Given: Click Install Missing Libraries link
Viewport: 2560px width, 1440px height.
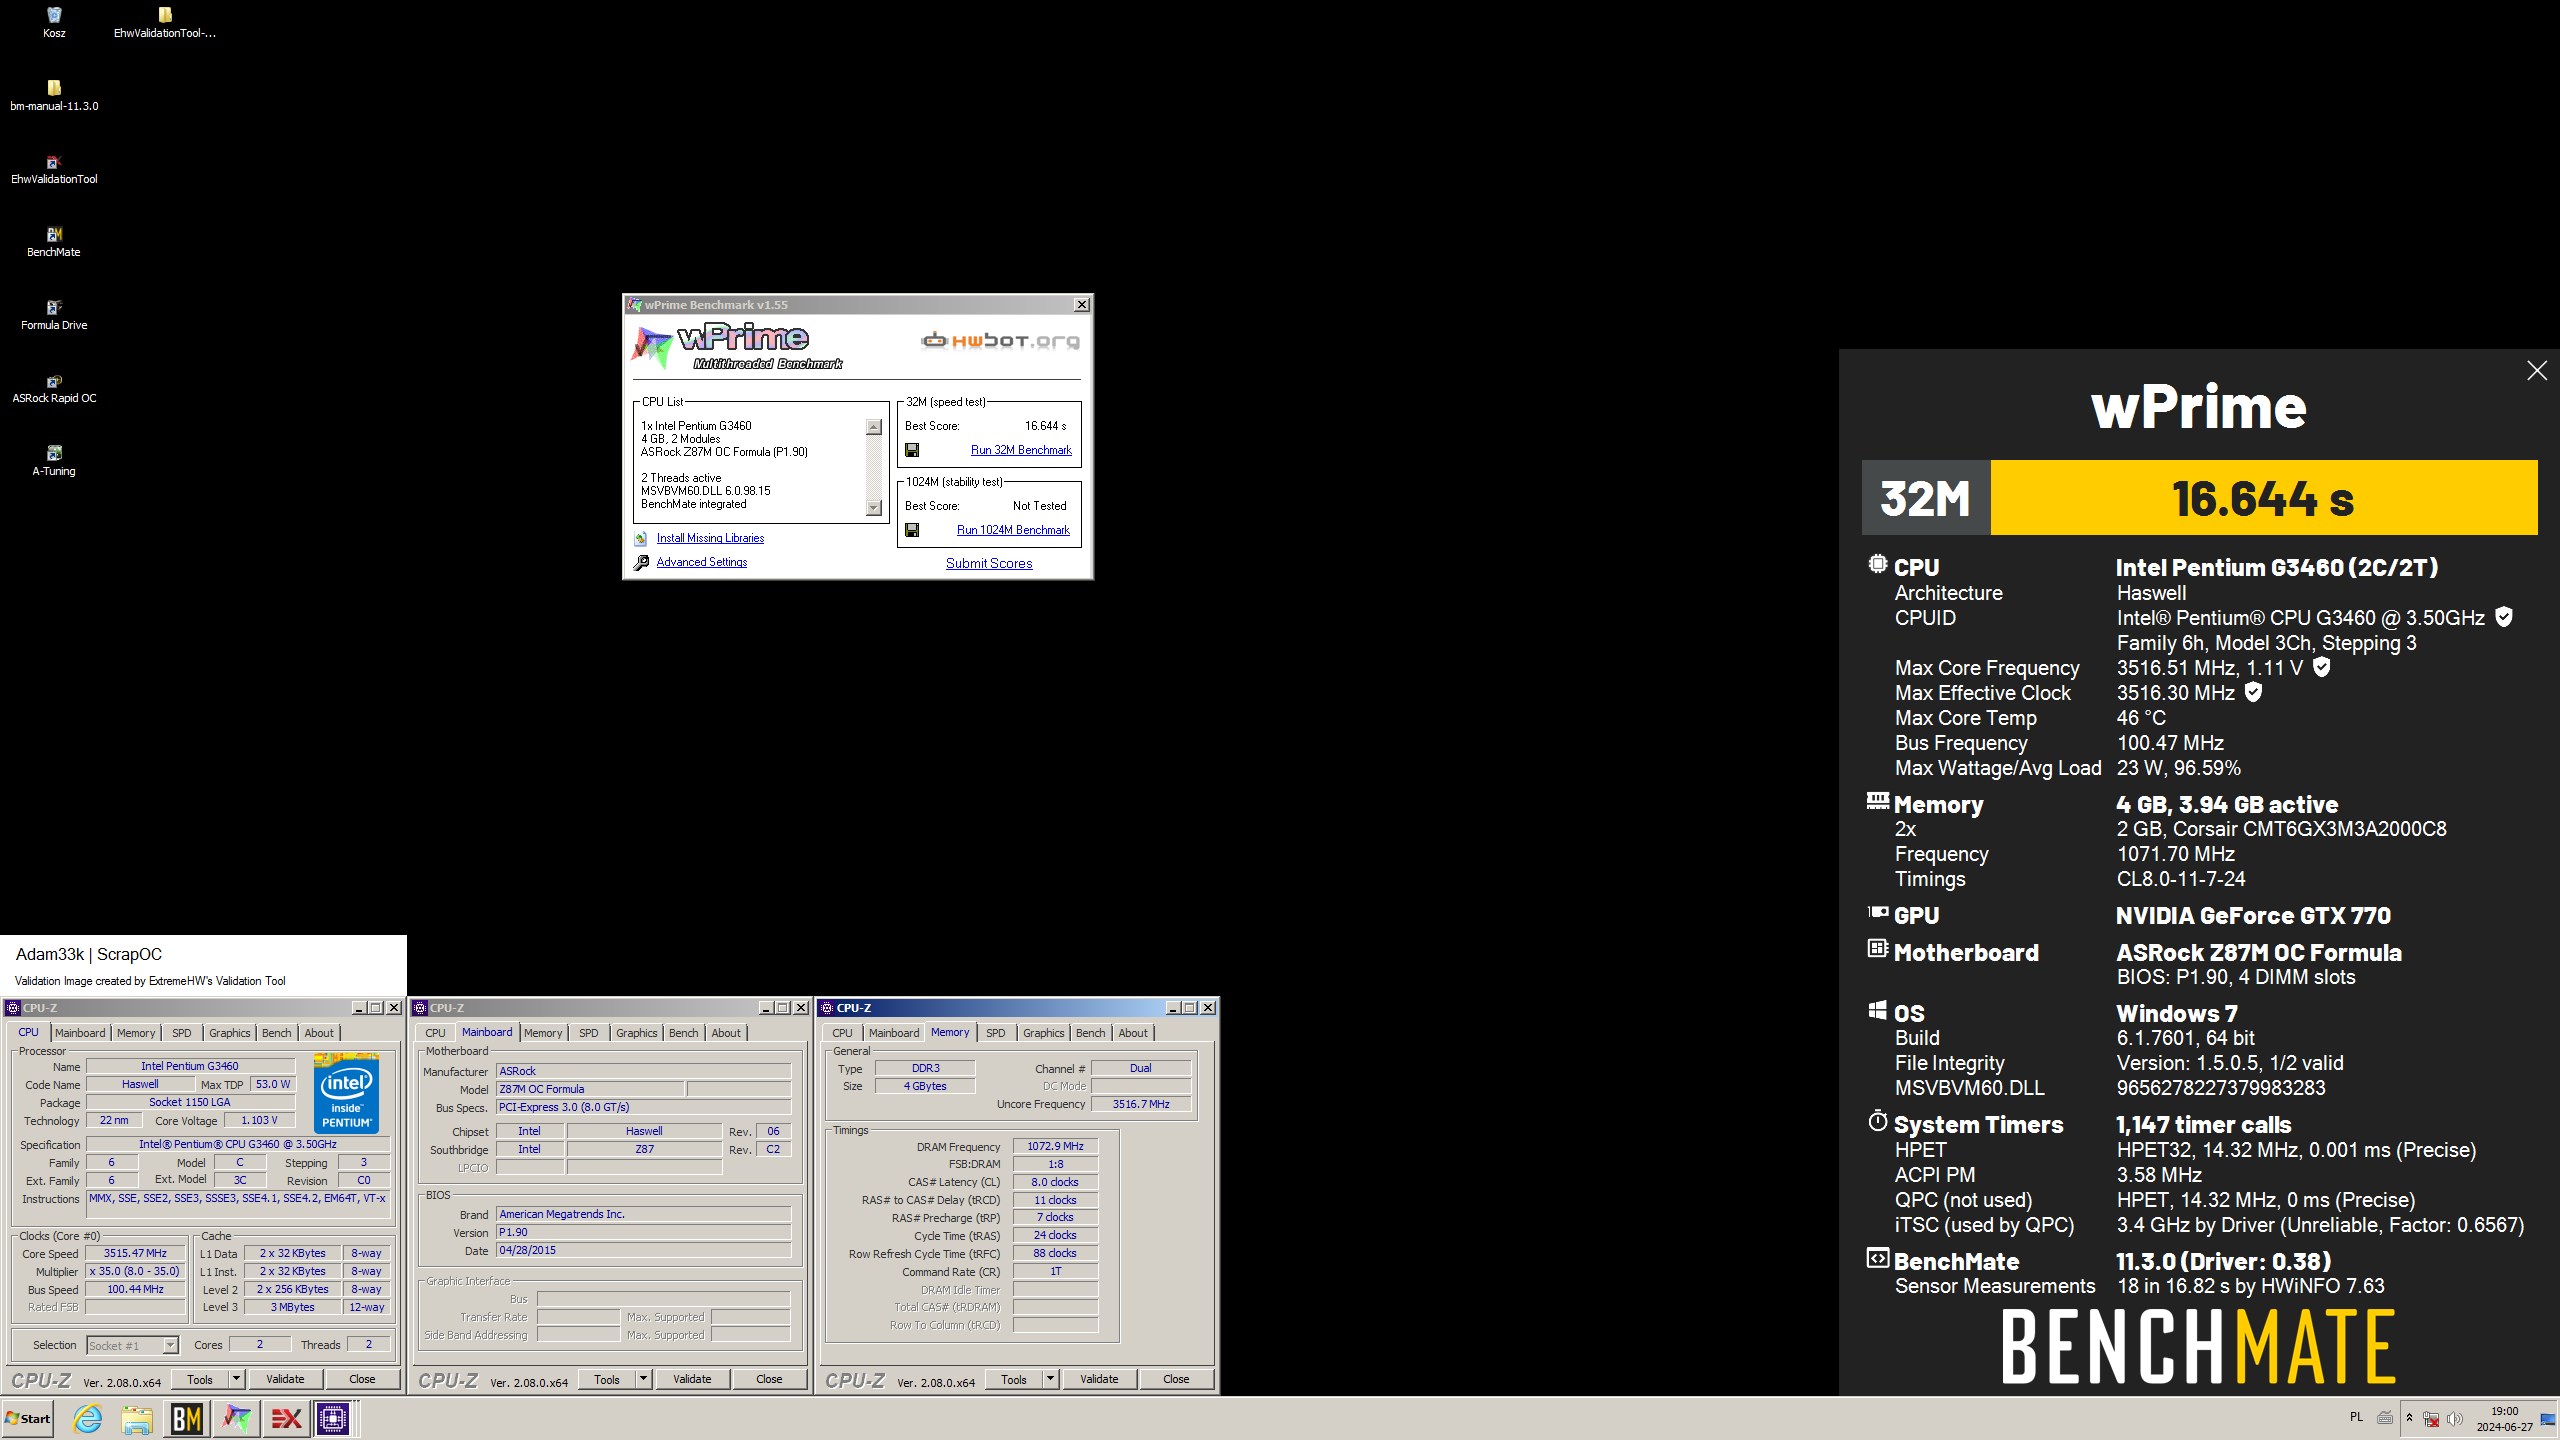Looking at the screenshot, I should [710, 538].
